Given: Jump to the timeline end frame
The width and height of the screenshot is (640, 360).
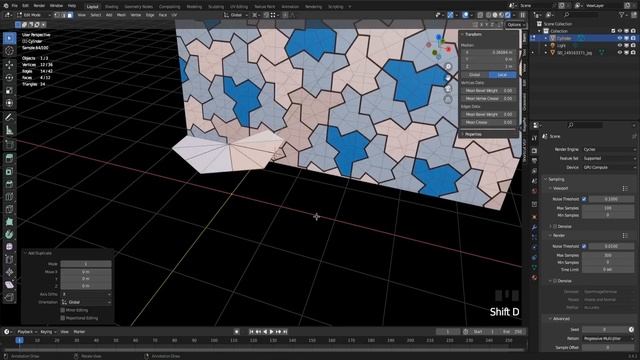Looking at the screenshot, I should coord(285,332).
